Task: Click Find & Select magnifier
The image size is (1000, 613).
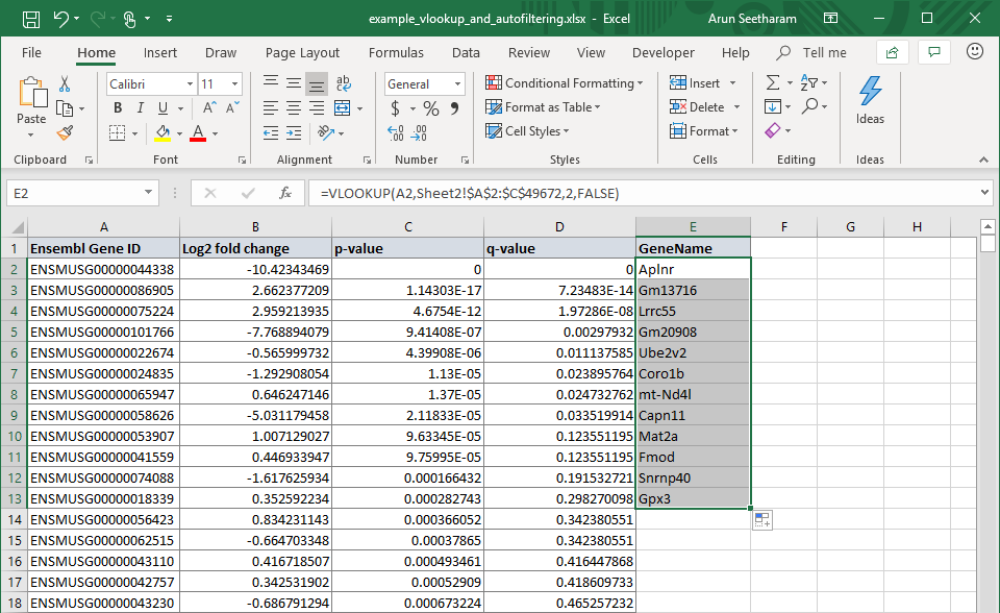Action: coord(810,106)
